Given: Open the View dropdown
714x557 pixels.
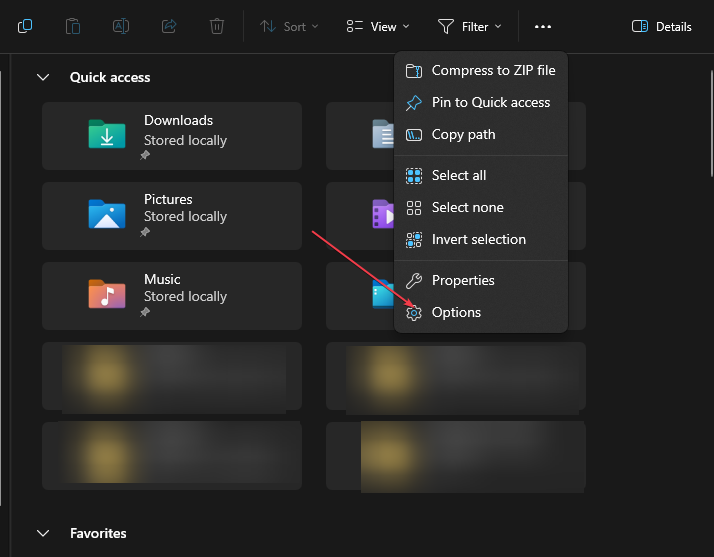Looking at the screenshot, I should click(378, 27).
